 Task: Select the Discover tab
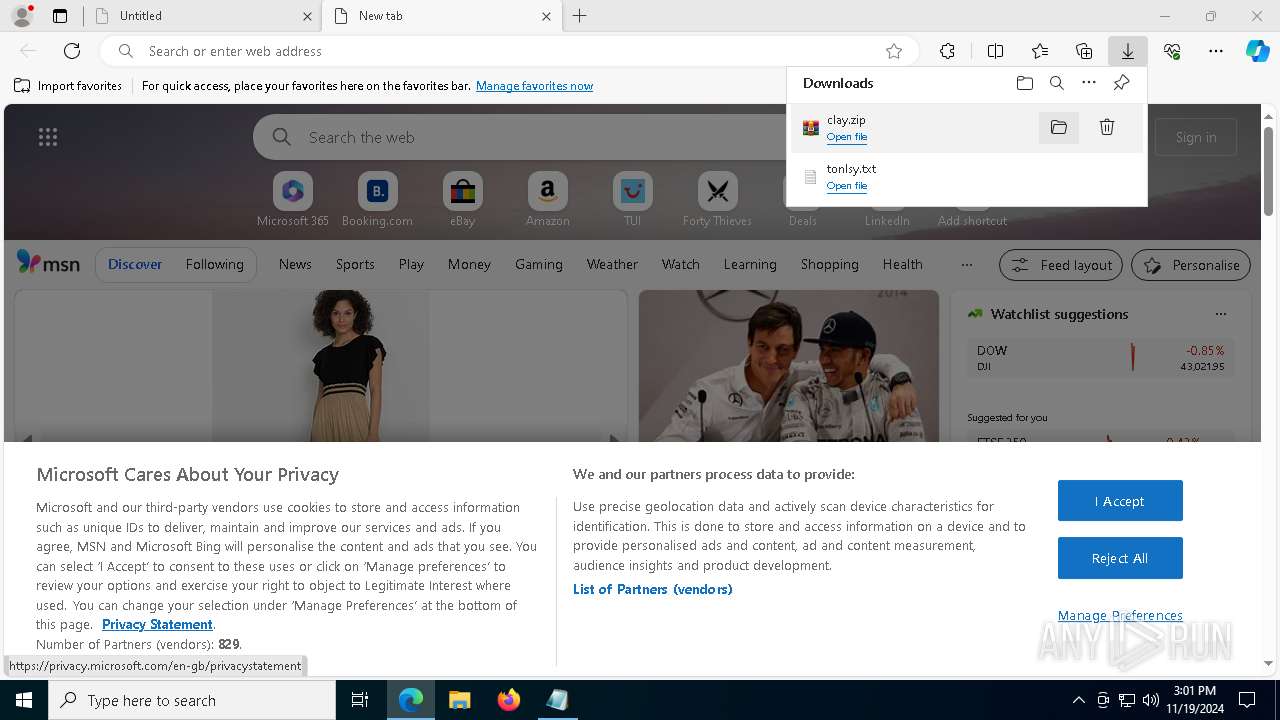tap(135, 264)
